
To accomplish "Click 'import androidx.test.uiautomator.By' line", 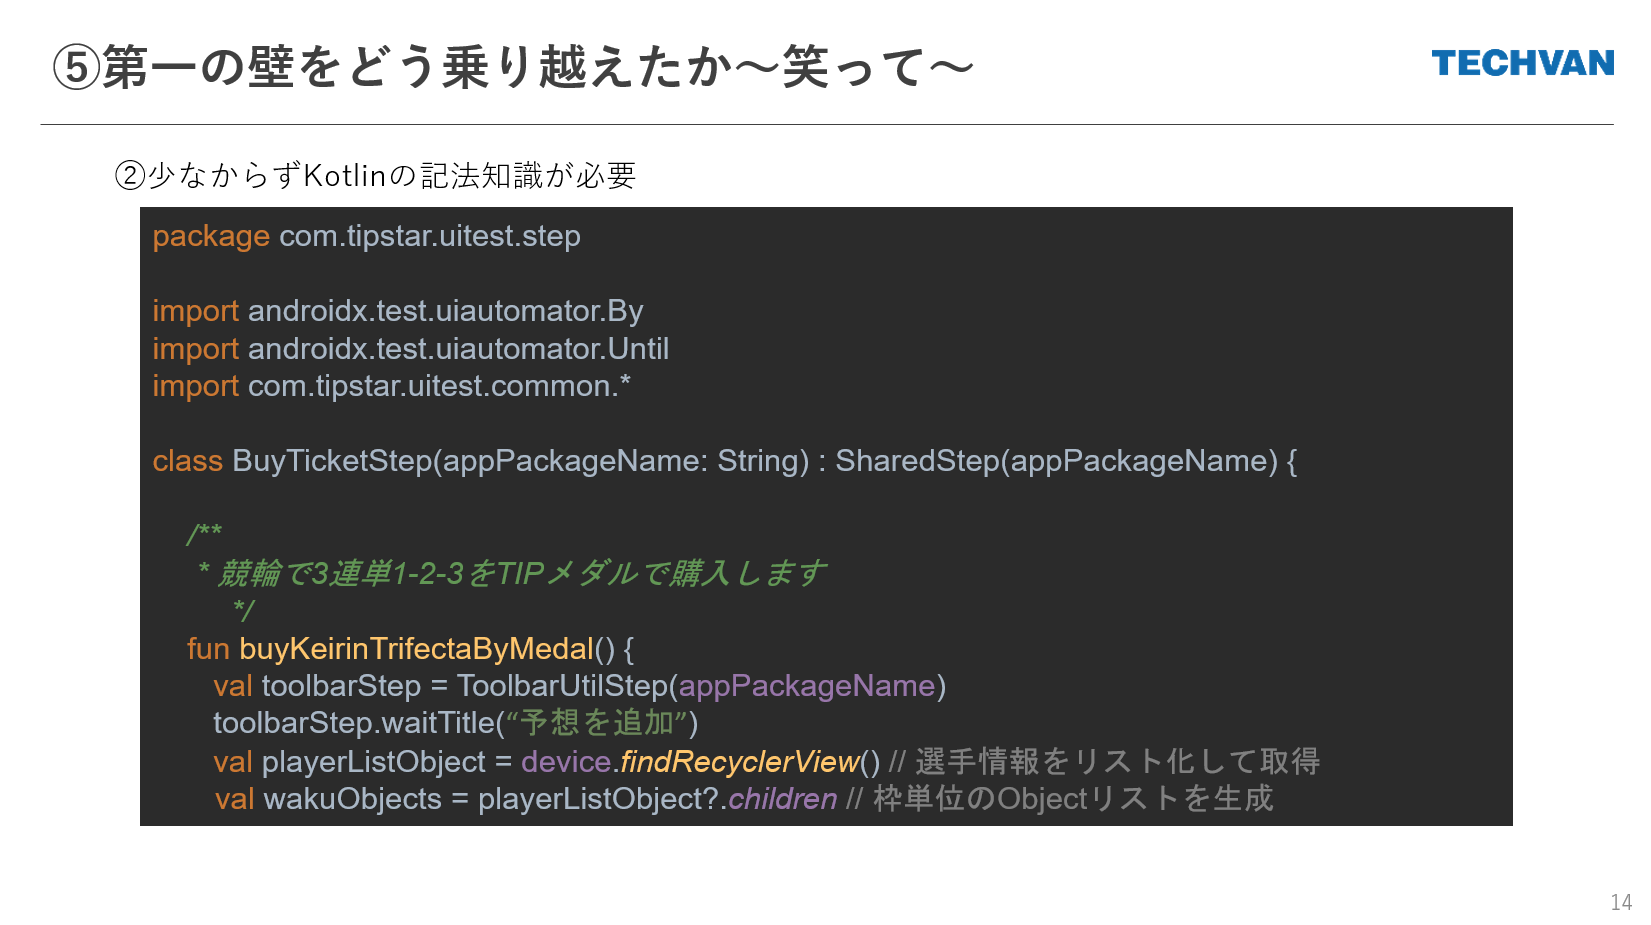I will pos(397,311).
